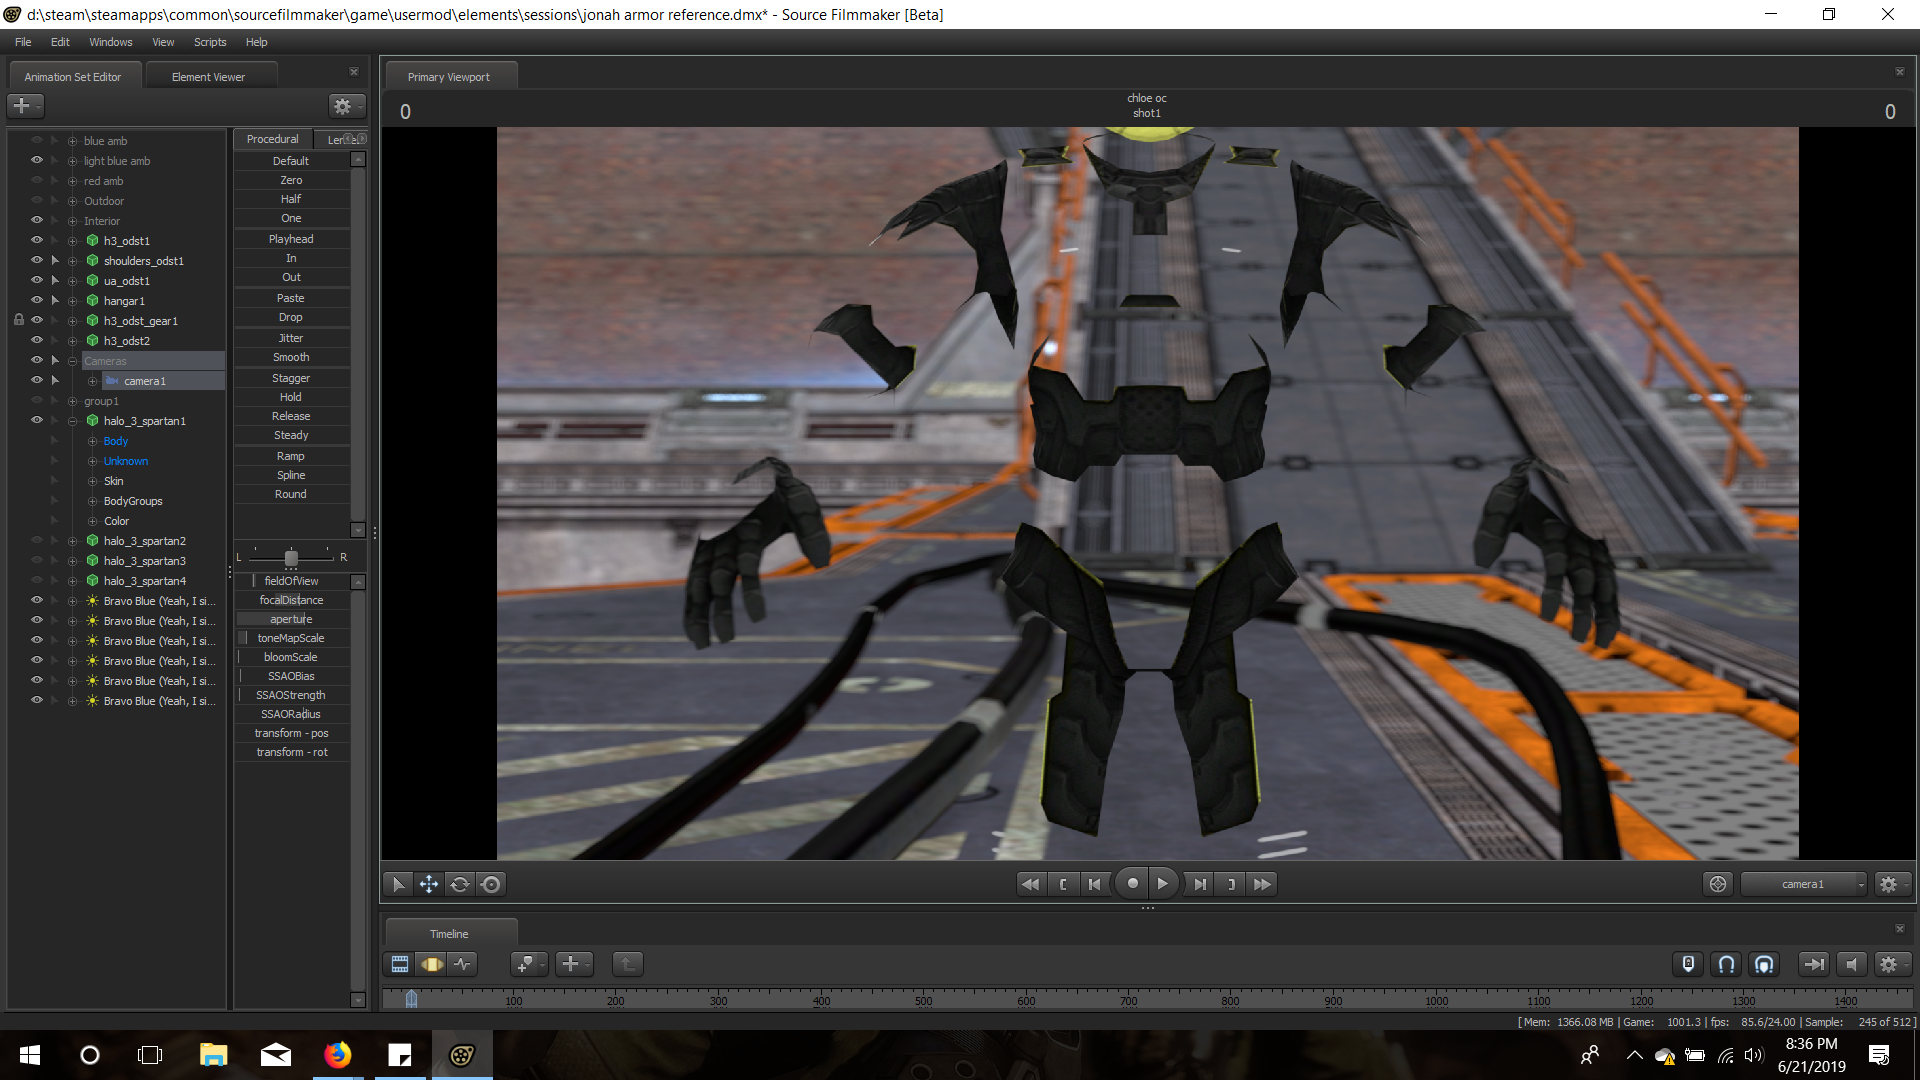The height and width of the screenshot is (1080, 1920).
Task: Apply the Smooth procedural preset
Action: click(291, 357)
